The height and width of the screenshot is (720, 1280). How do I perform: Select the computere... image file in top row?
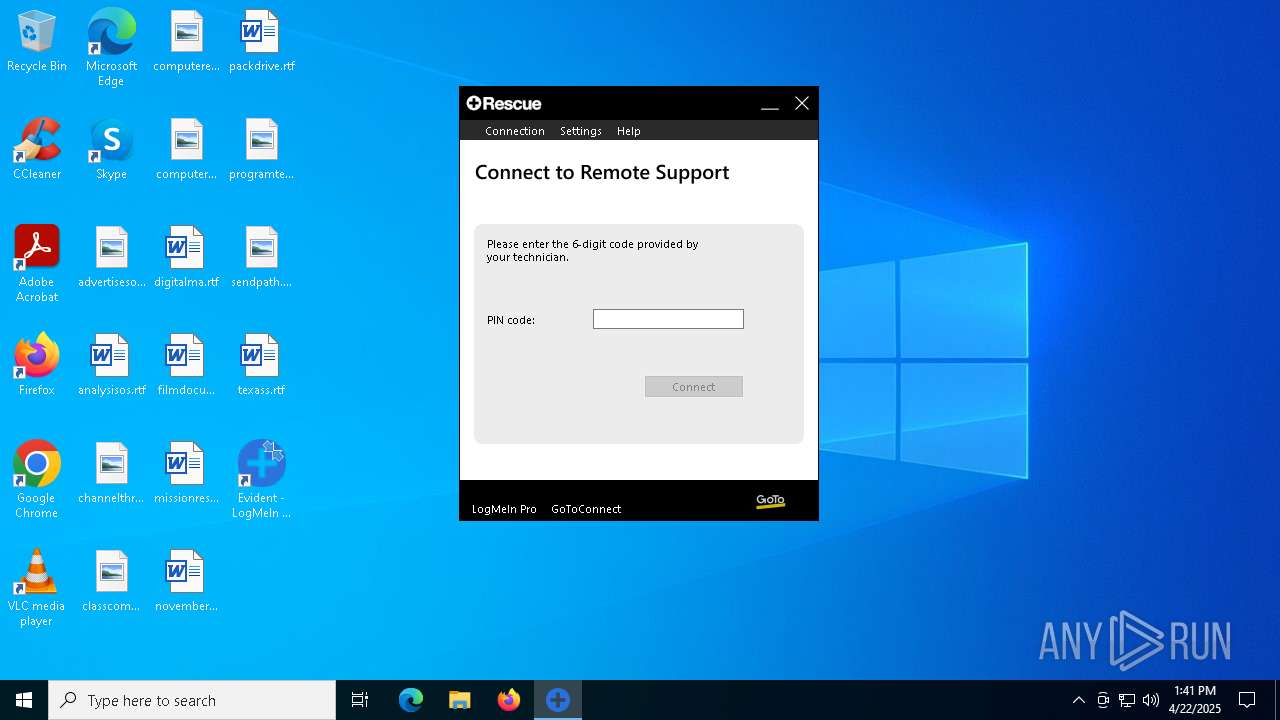(x=186, y=42)
